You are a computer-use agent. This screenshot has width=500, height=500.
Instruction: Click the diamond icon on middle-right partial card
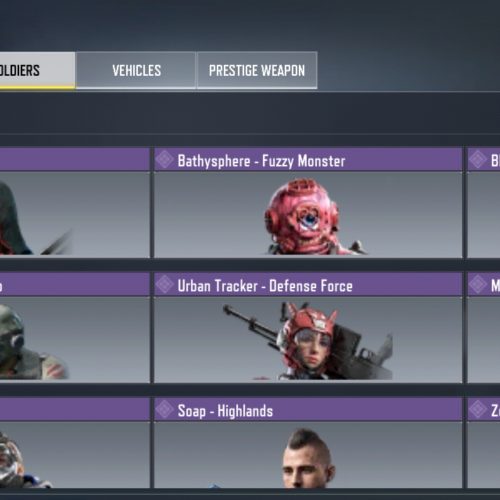coord(478,284)
